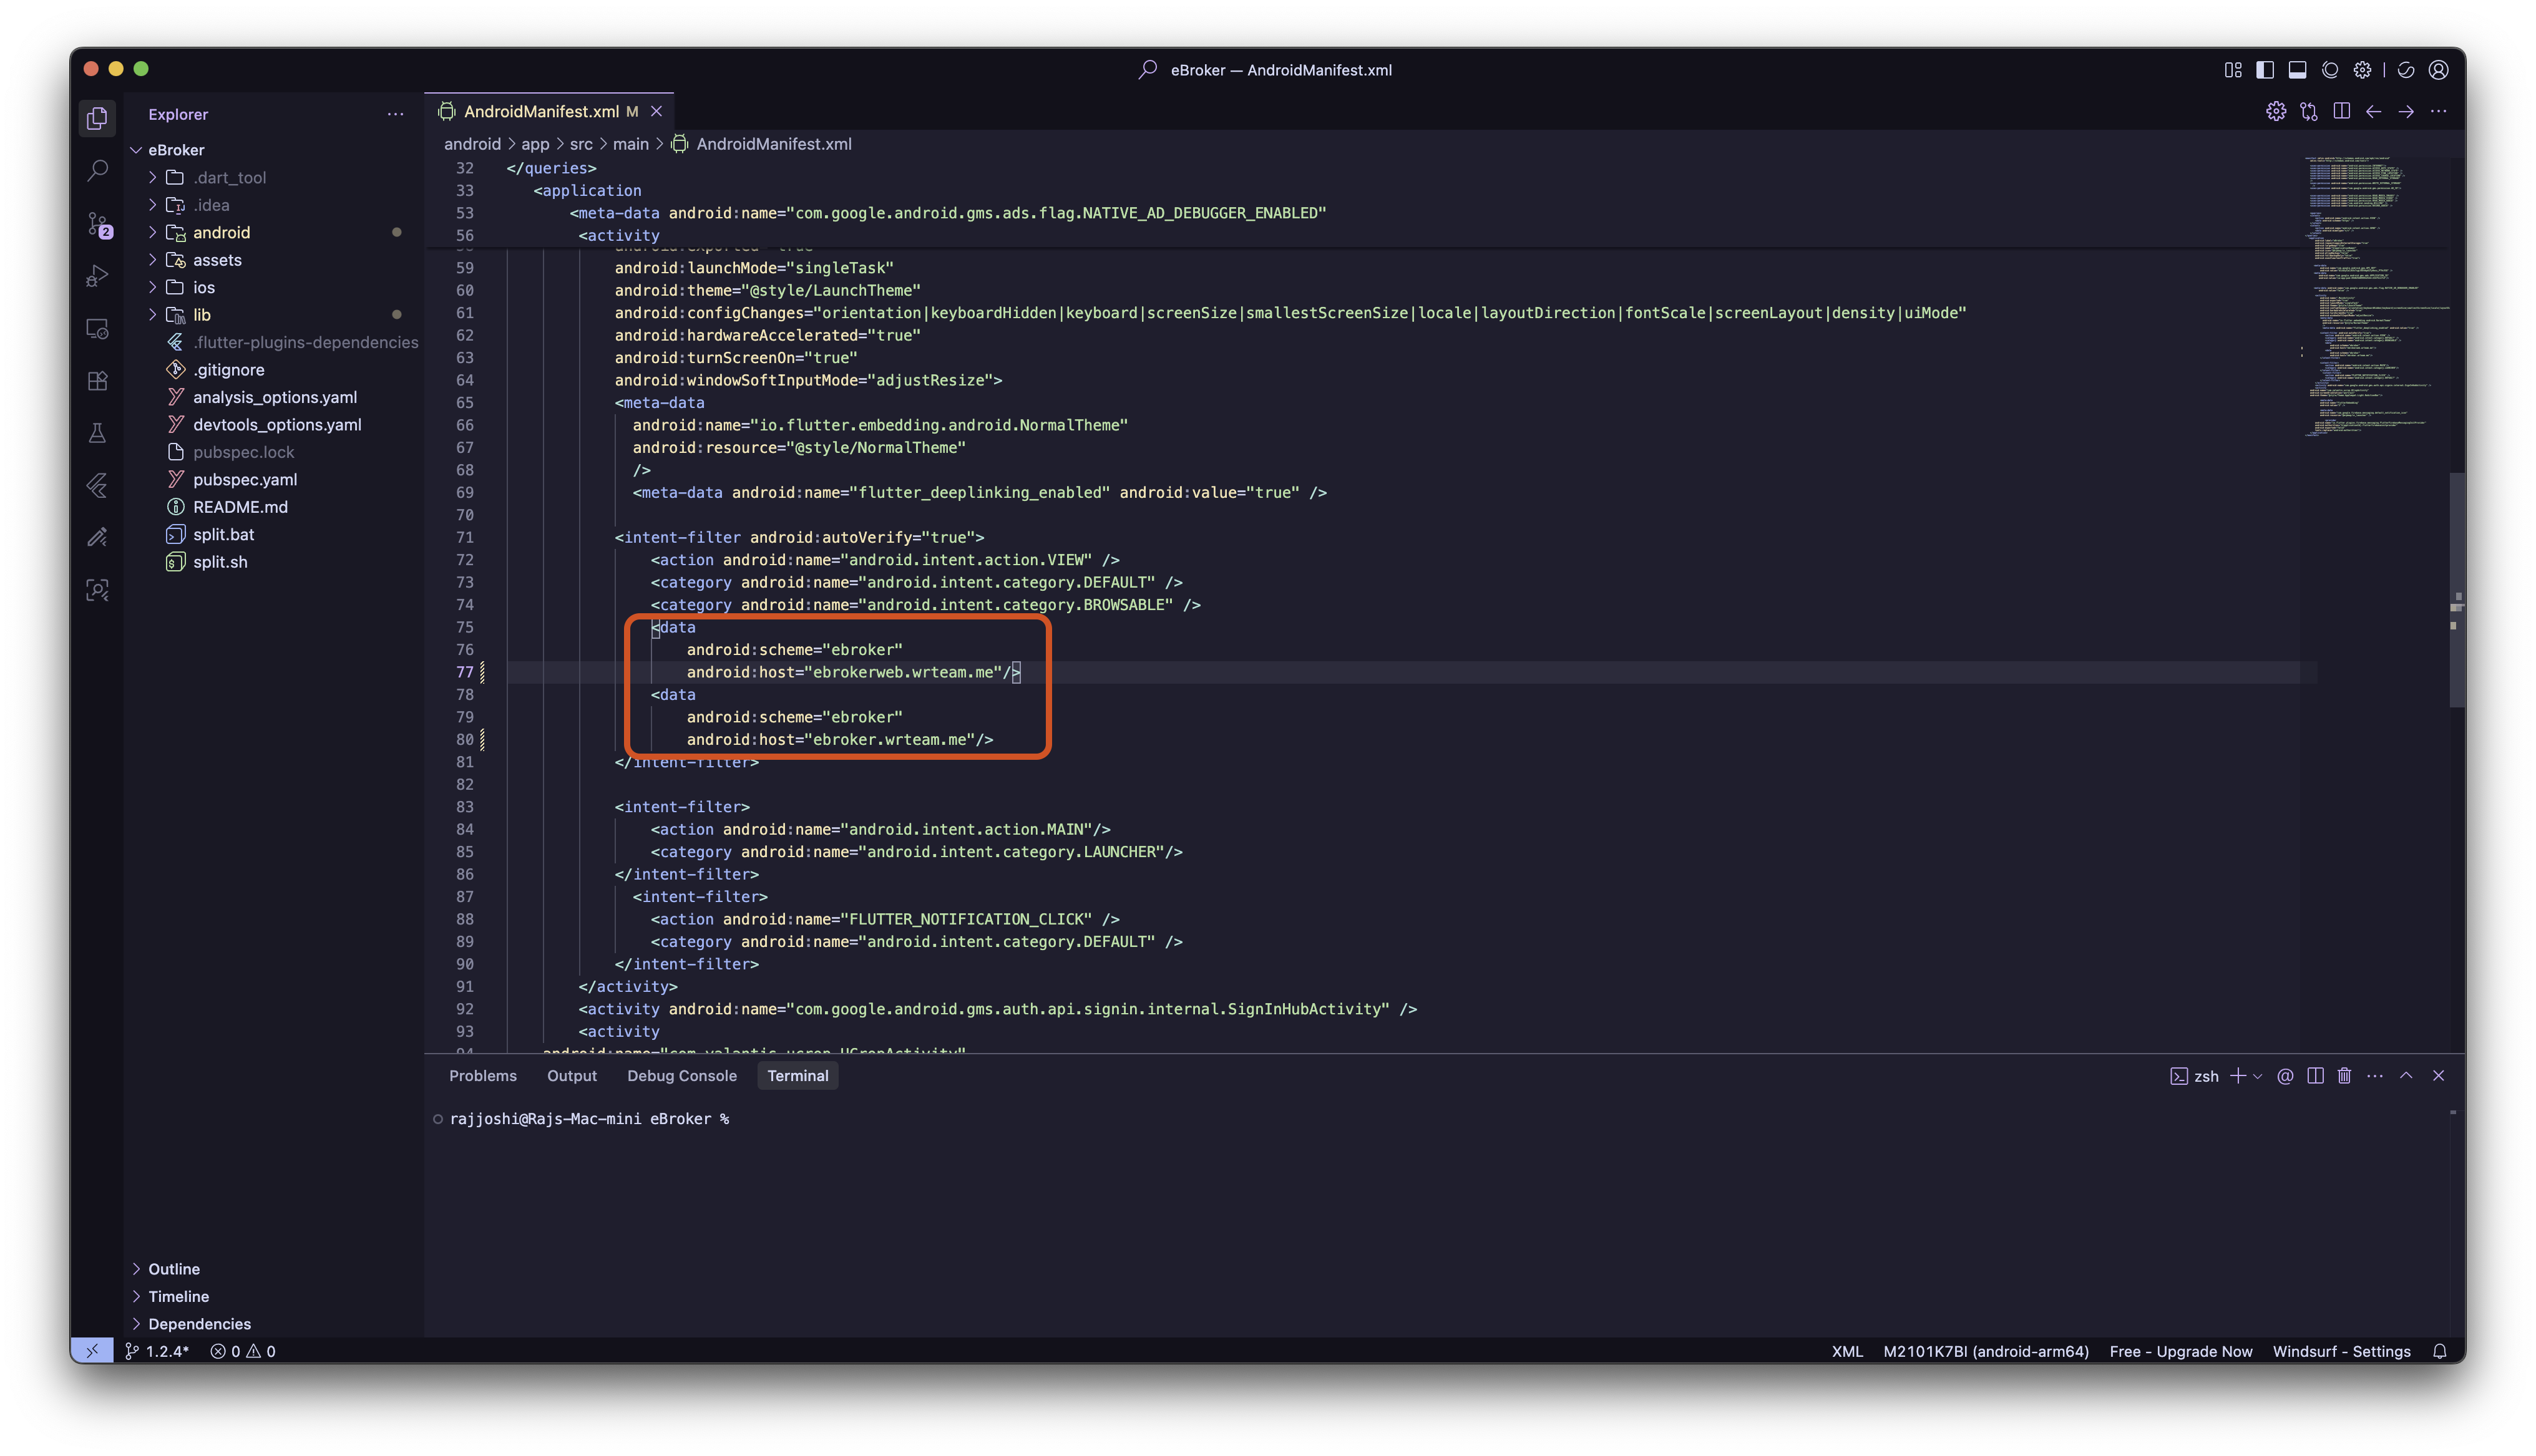Open README.md file
Viewport: 2536px width, 1456px height.
click(240, 507)
